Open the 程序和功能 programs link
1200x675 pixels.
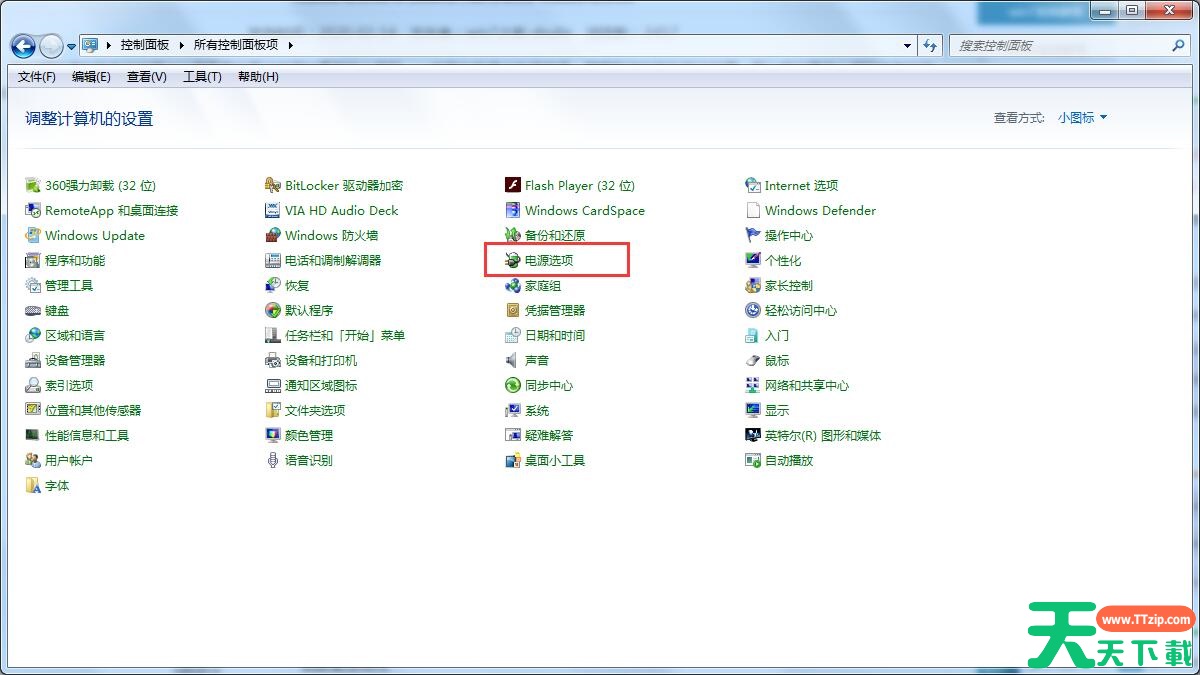coord(74,260)
